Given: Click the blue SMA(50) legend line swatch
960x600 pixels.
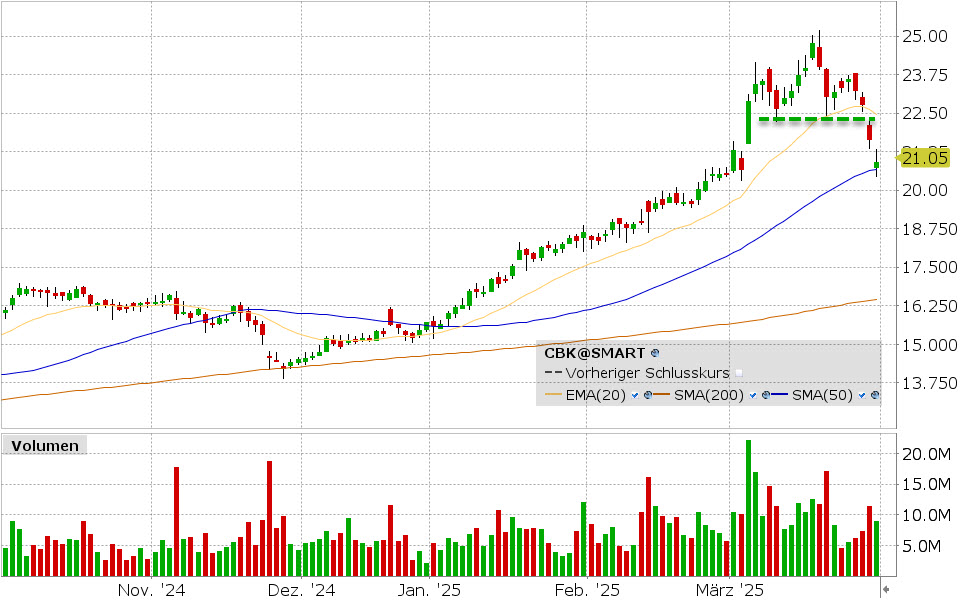Looking at the screenshot, I should pyautogui.click(x=779, y=394).
